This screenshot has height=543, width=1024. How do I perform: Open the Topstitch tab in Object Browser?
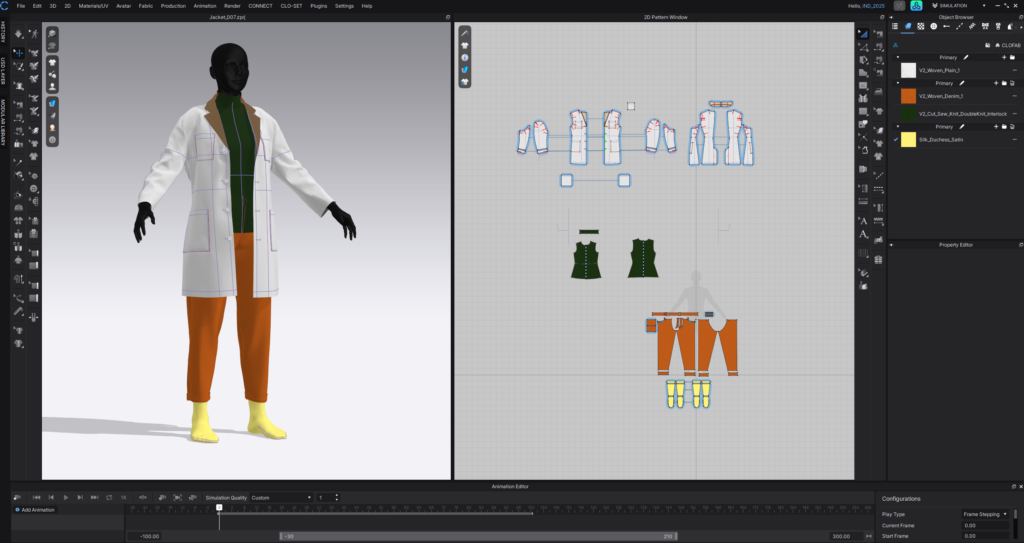click(959, 26)
